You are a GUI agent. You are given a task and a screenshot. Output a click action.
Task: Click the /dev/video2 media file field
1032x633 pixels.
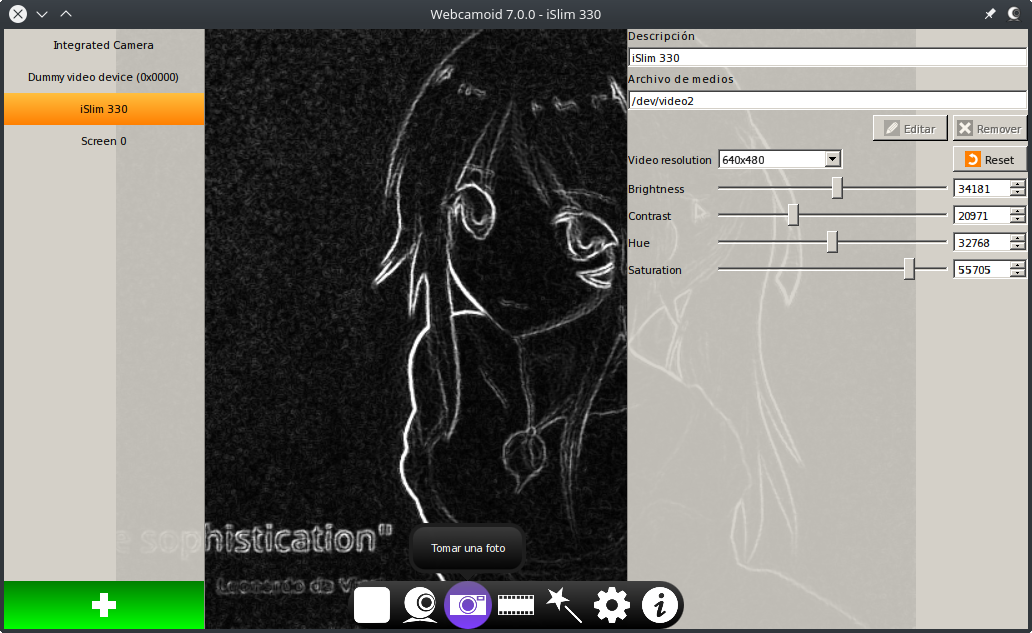point(827,100)
